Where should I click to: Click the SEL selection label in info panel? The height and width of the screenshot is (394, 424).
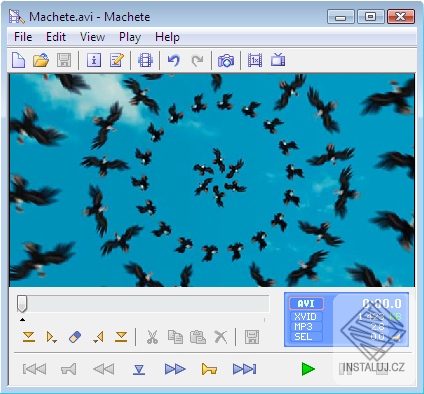pyautogui.click(x=306, y=337)
